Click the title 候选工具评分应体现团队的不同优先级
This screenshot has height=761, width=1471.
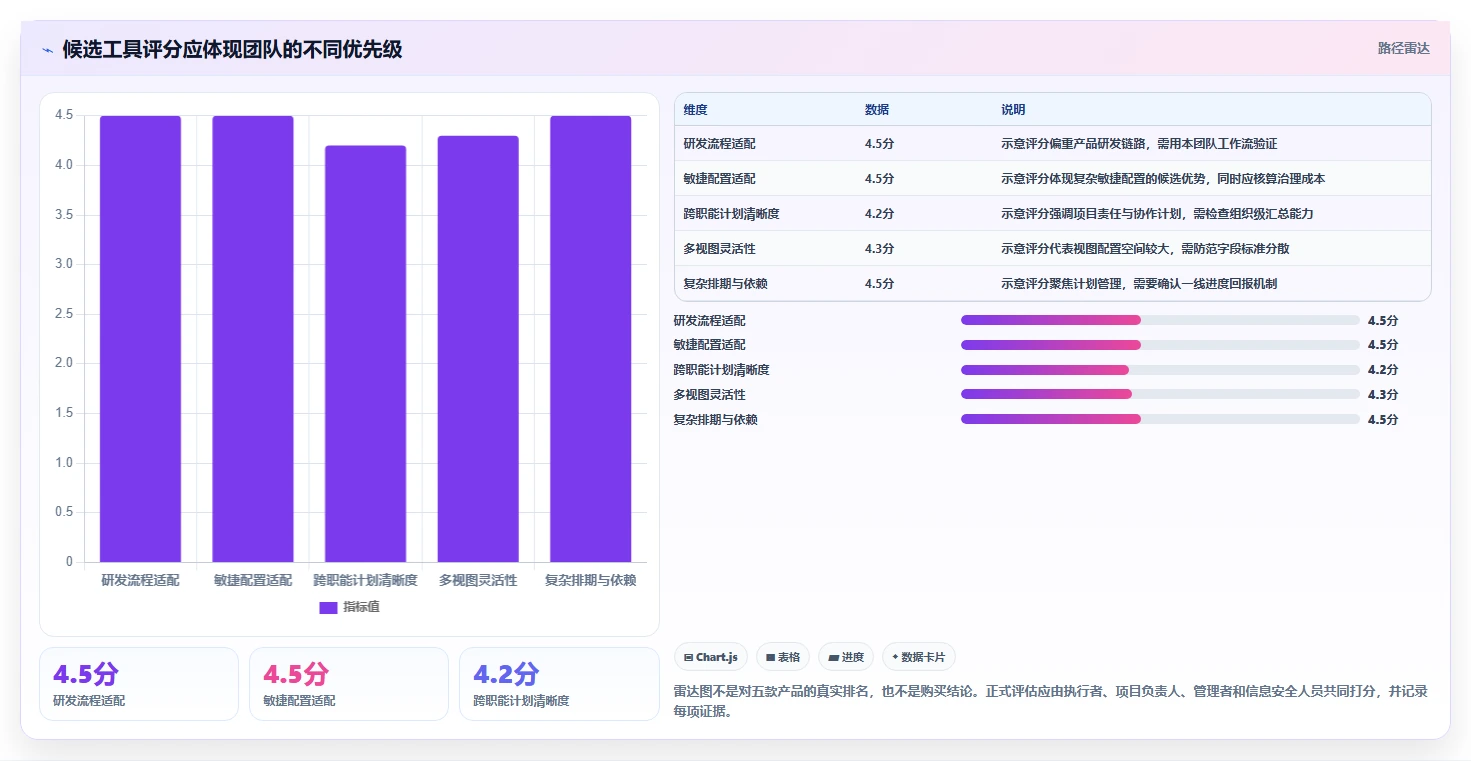tap(232, 49)
